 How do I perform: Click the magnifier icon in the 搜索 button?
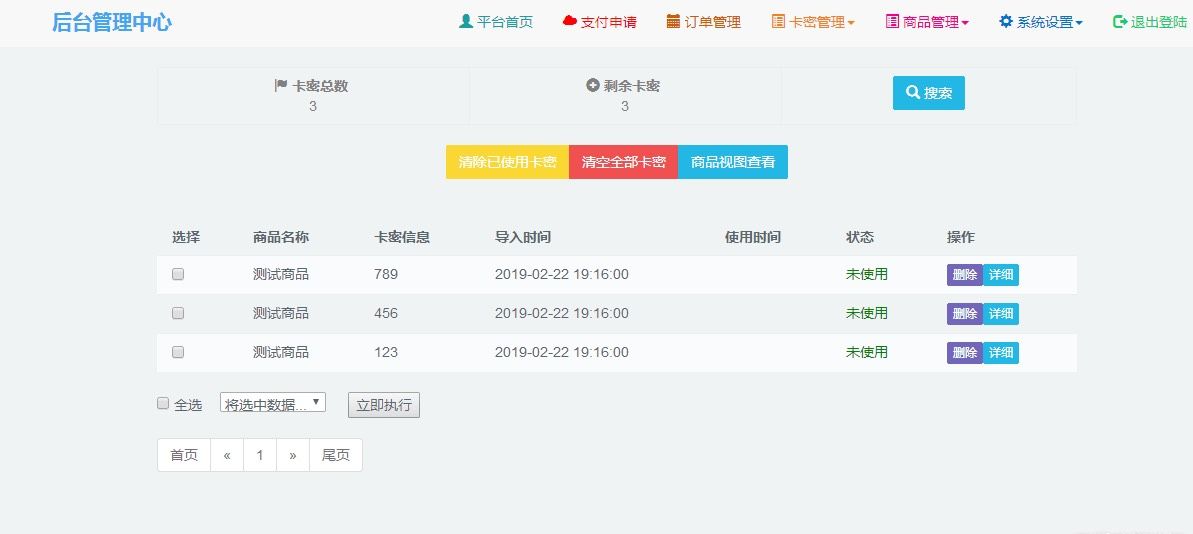click(x=913, y=93)
